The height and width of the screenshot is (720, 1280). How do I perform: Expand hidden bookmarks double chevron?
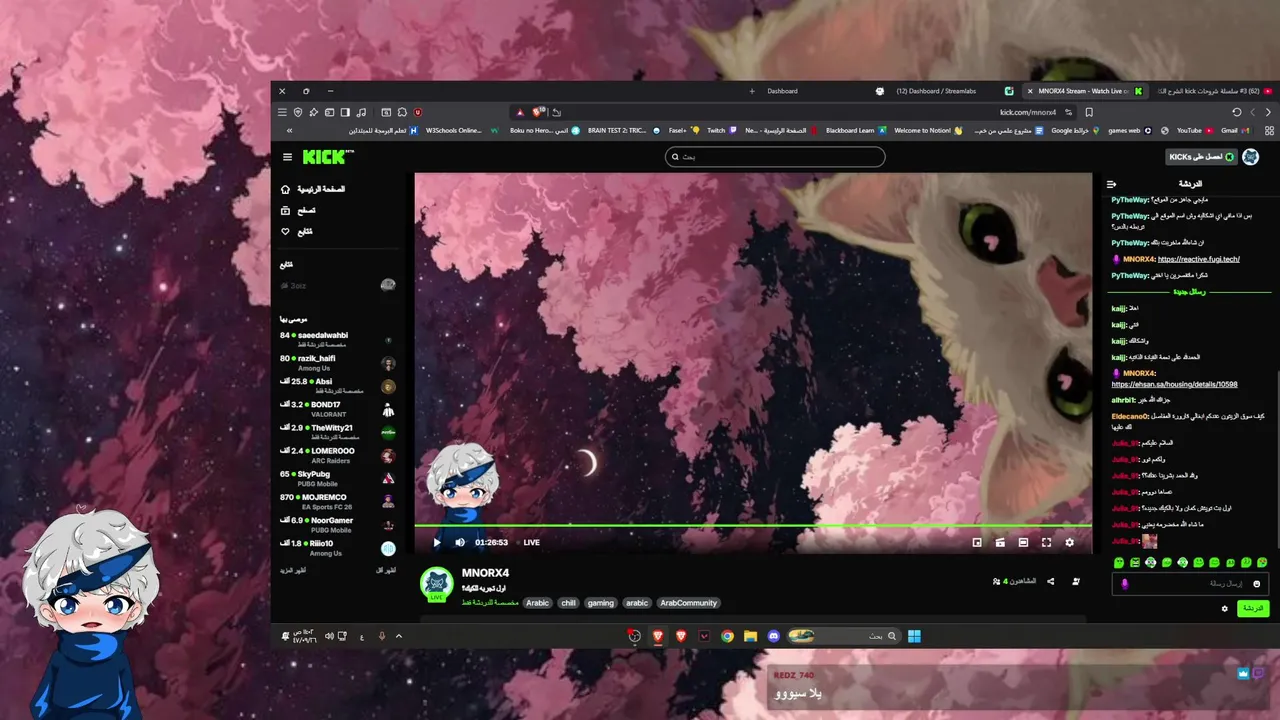coord(289,131)
